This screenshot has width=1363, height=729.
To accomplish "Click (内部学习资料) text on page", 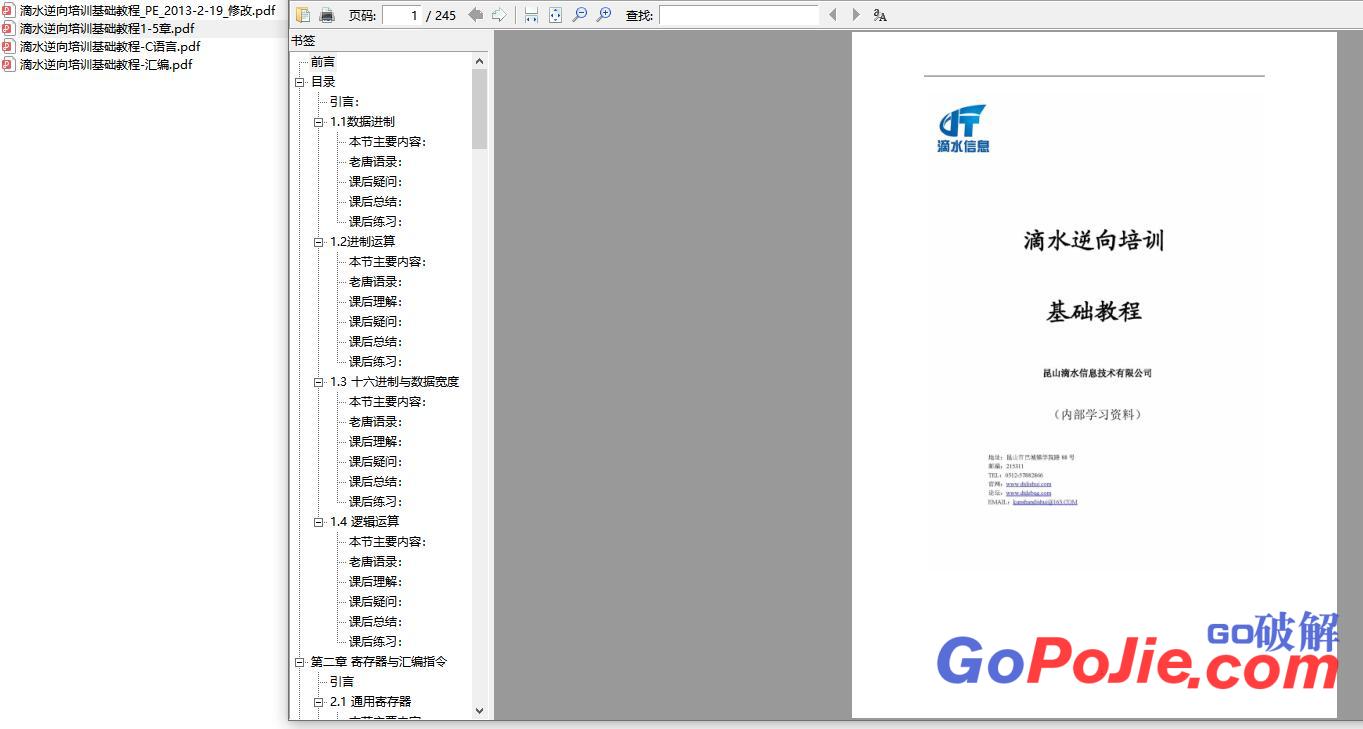I will [x=1097, y=414].
